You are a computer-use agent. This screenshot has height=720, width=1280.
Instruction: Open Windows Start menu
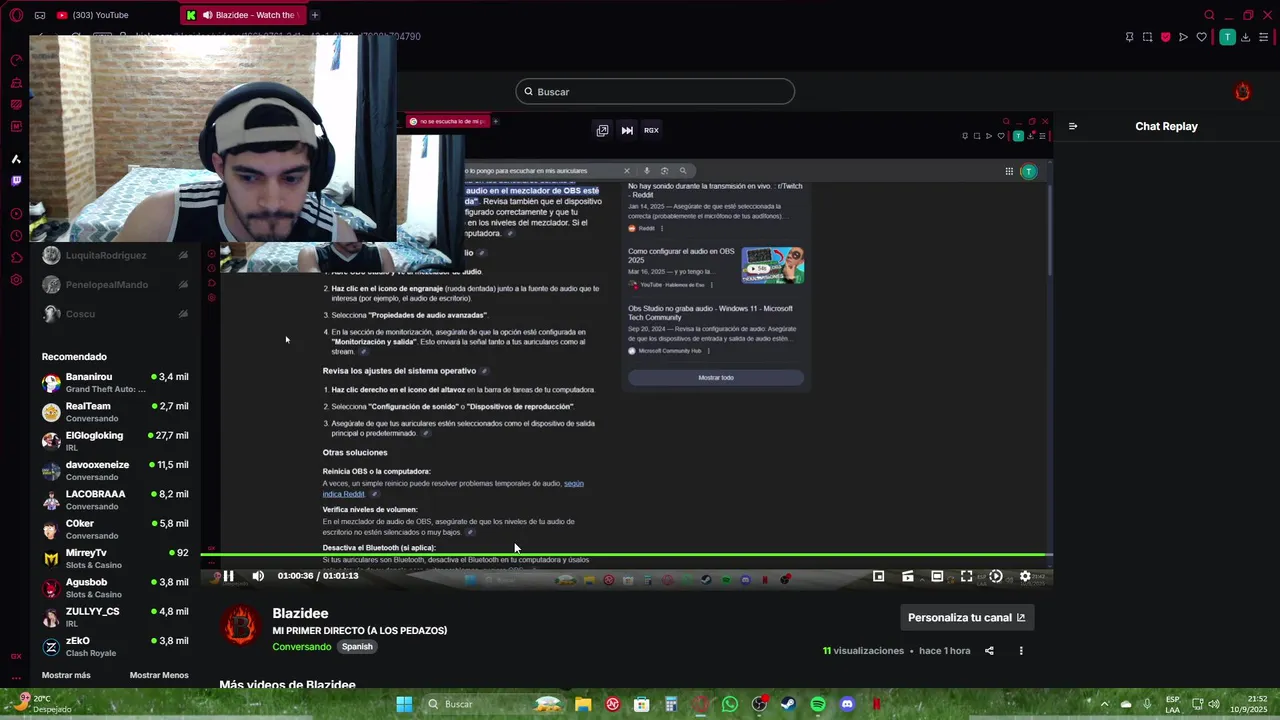point(404,704)
